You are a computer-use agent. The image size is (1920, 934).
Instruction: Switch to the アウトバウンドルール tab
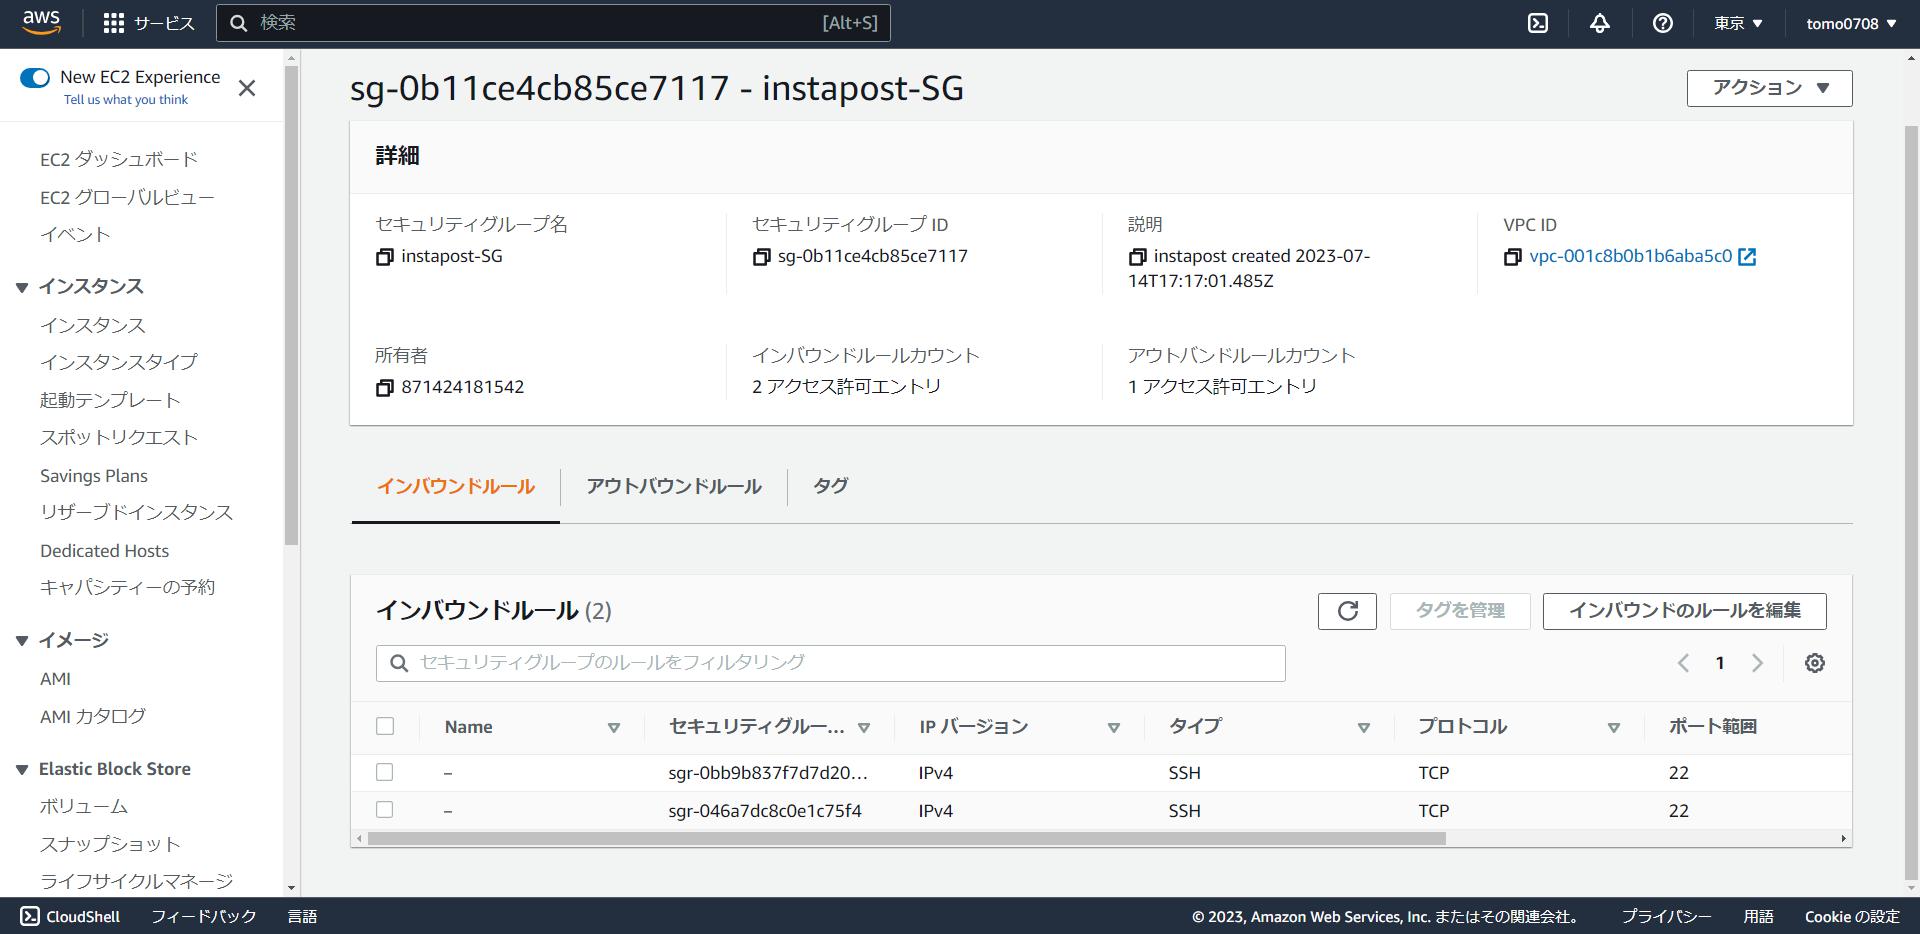(x=672, y=487)
